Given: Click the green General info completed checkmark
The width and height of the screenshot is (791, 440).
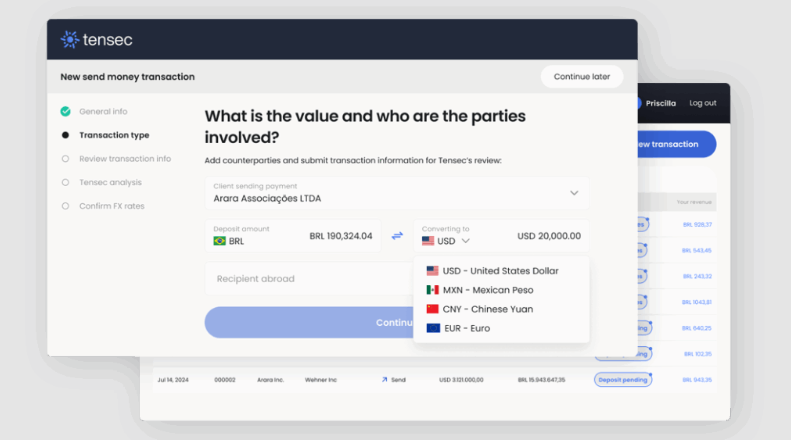Looking at the screenshot, I should pyautogui.click(x=66, y=111).
